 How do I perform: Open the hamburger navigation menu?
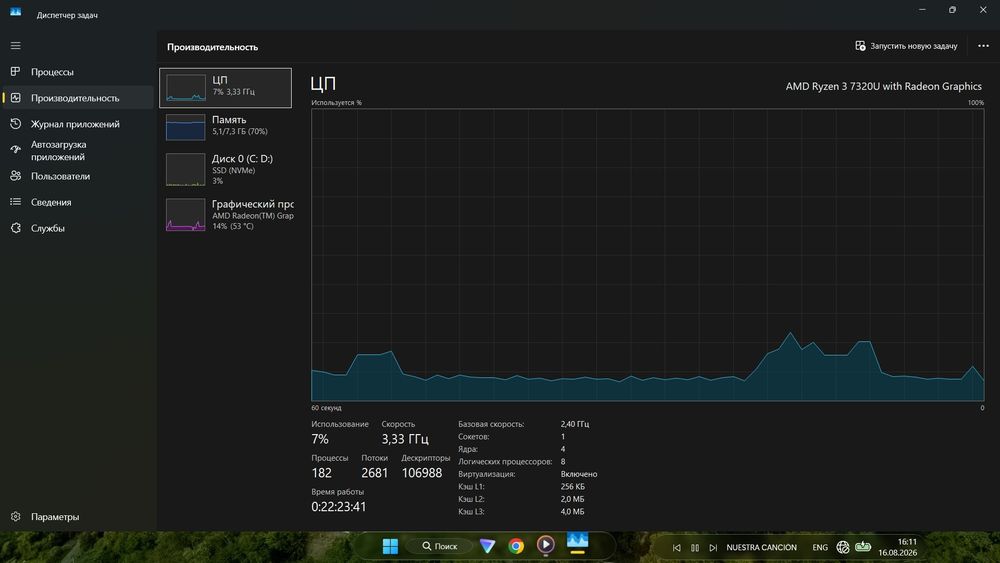15,46
